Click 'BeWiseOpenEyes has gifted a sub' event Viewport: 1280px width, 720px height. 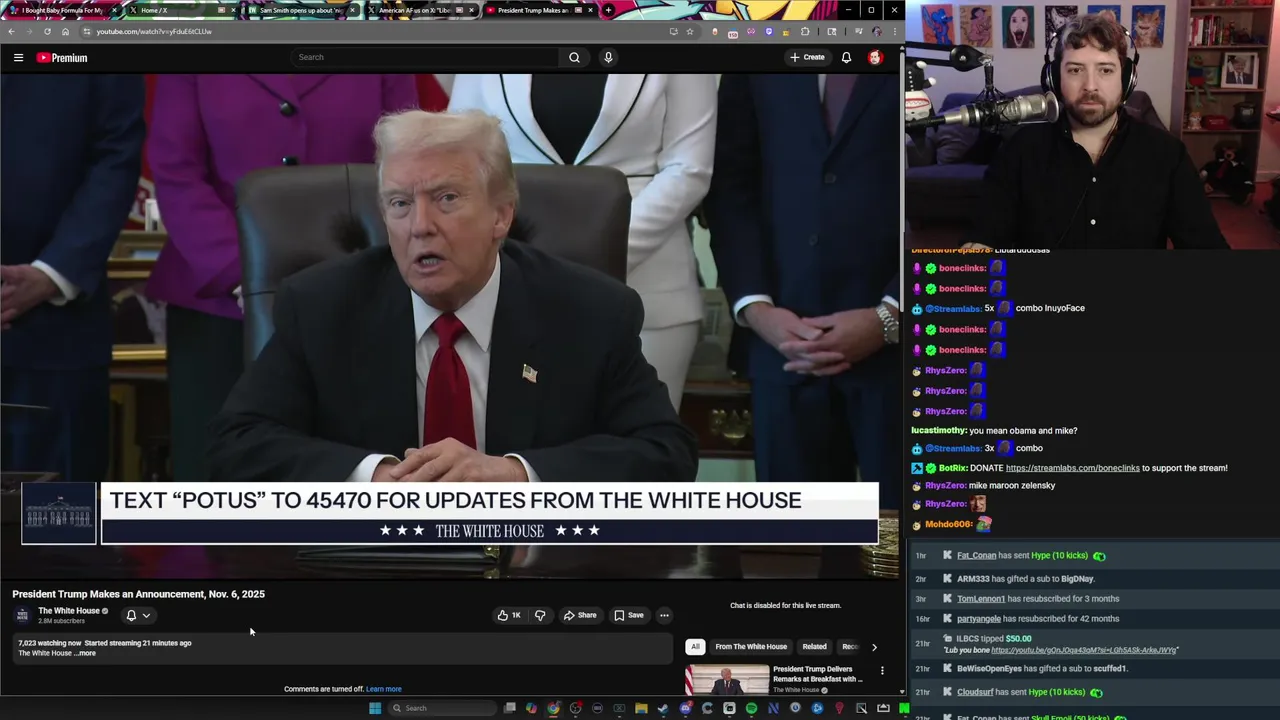coord(1042,669)
